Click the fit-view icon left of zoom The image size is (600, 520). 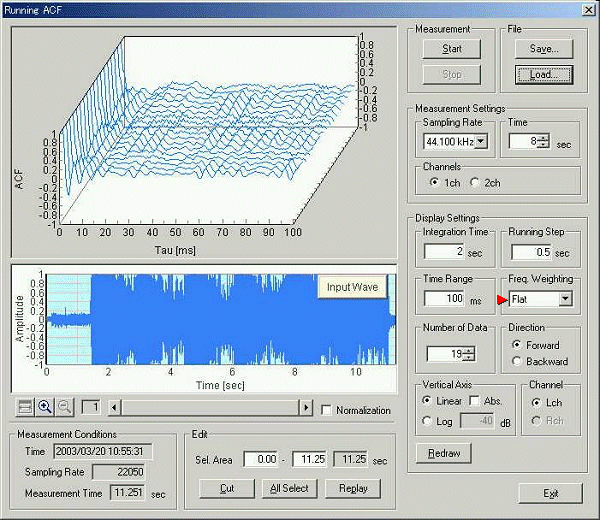pyautogui.click(x=27, y=408)
